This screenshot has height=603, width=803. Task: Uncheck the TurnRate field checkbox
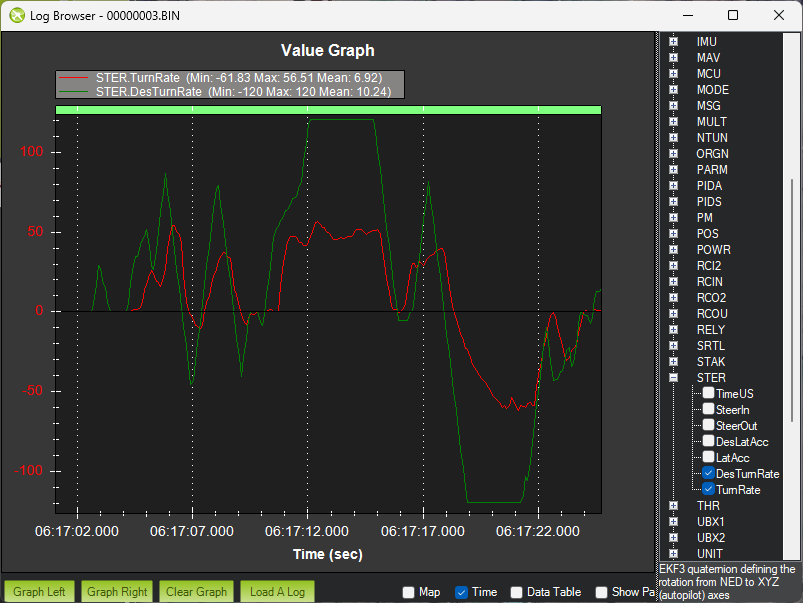coord(708,489)
